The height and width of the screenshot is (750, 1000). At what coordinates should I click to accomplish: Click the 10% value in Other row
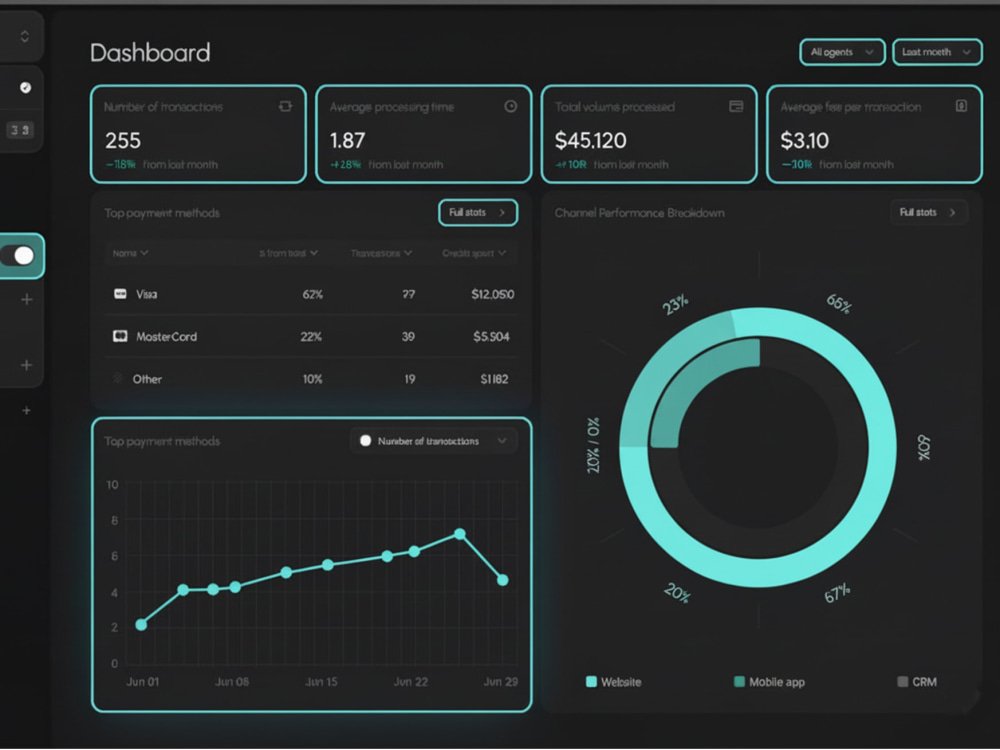click(x=312, y=379)
